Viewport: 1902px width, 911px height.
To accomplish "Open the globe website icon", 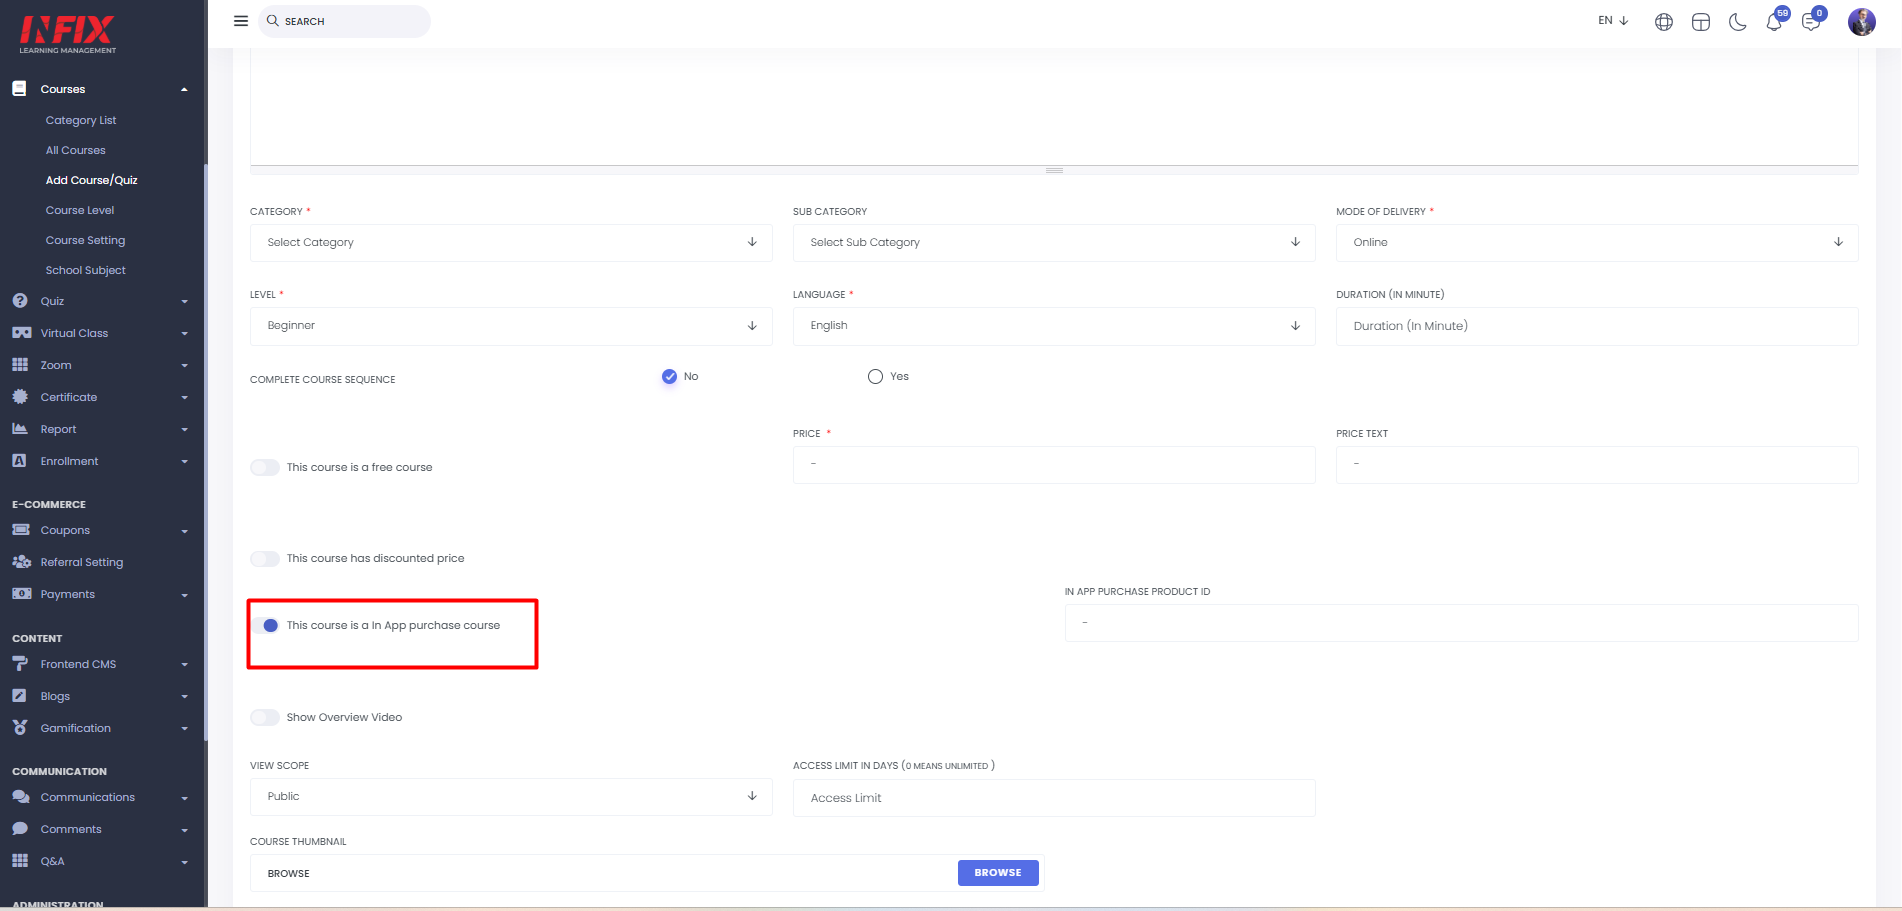I will pyautogui.click(x=1664, y=22).
